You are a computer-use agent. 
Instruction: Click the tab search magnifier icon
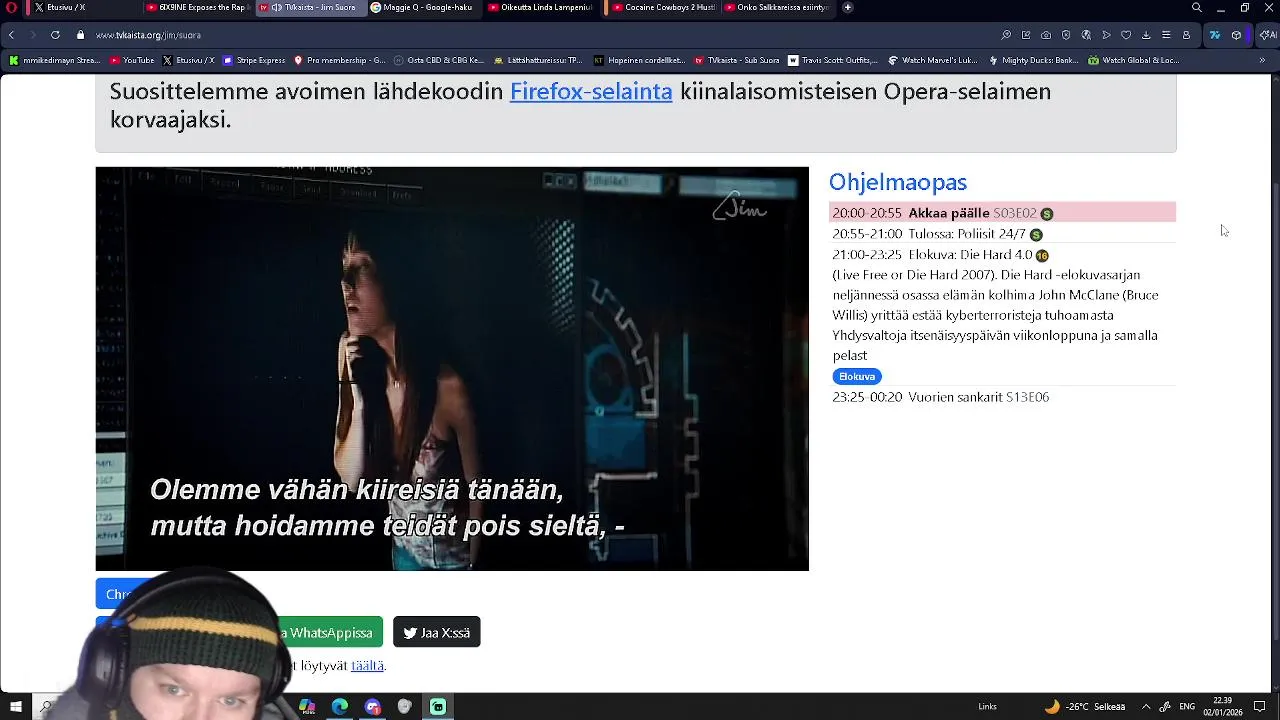click(1196, 7)
